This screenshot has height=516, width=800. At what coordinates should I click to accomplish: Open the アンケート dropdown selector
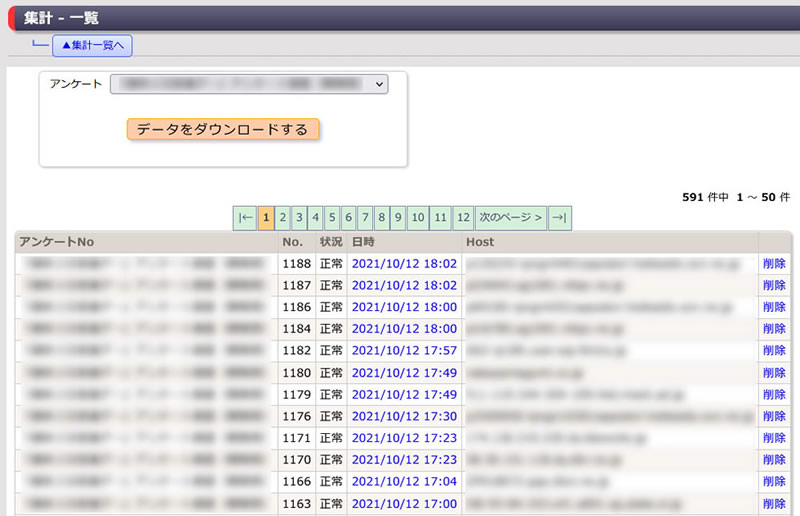tap(248, 85)
